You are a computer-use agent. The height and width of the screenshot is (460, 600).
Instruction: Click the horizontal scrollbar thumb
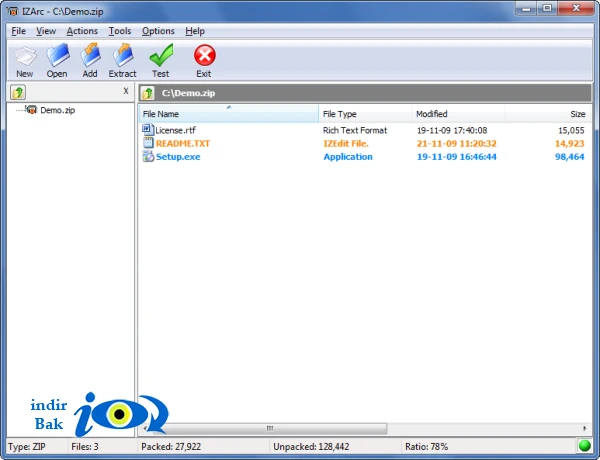click(270, 428)
